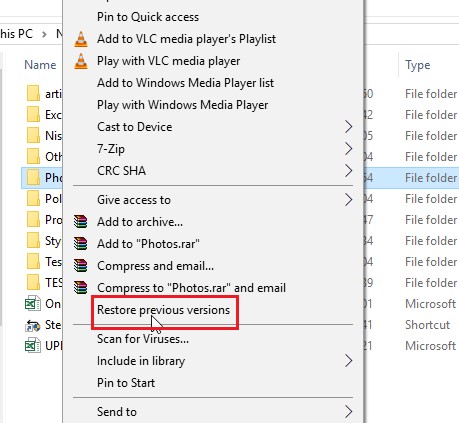
Task: Select the folder icon starting with "Oth"
Action: (33, 157)
